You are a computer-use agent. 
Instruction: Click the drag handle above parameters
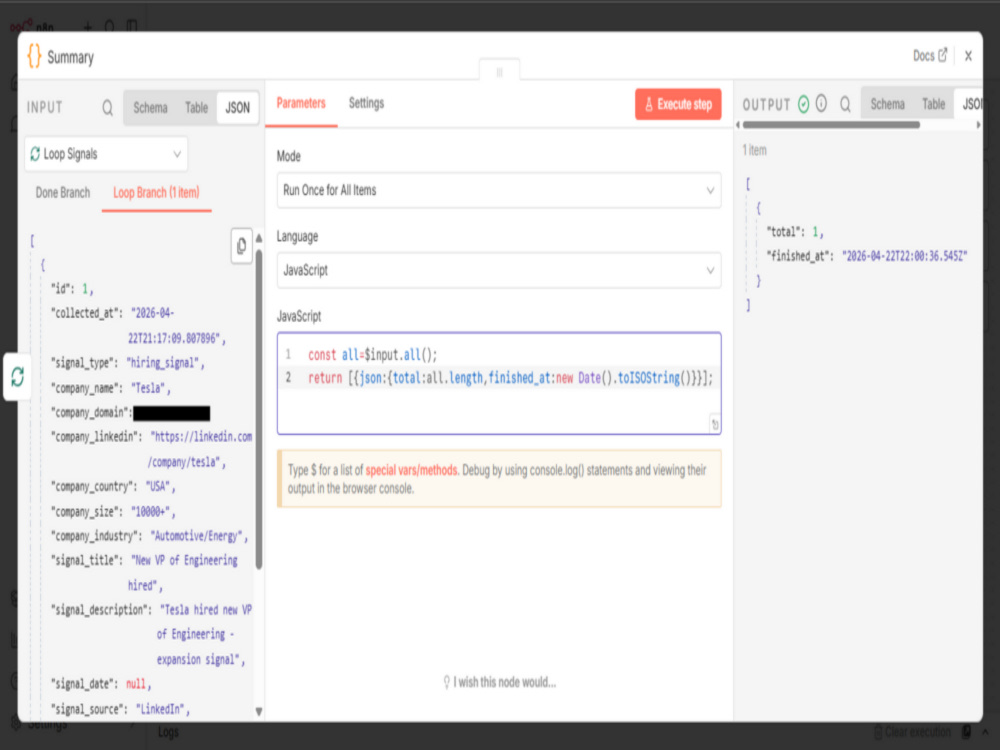coord(499,72)
